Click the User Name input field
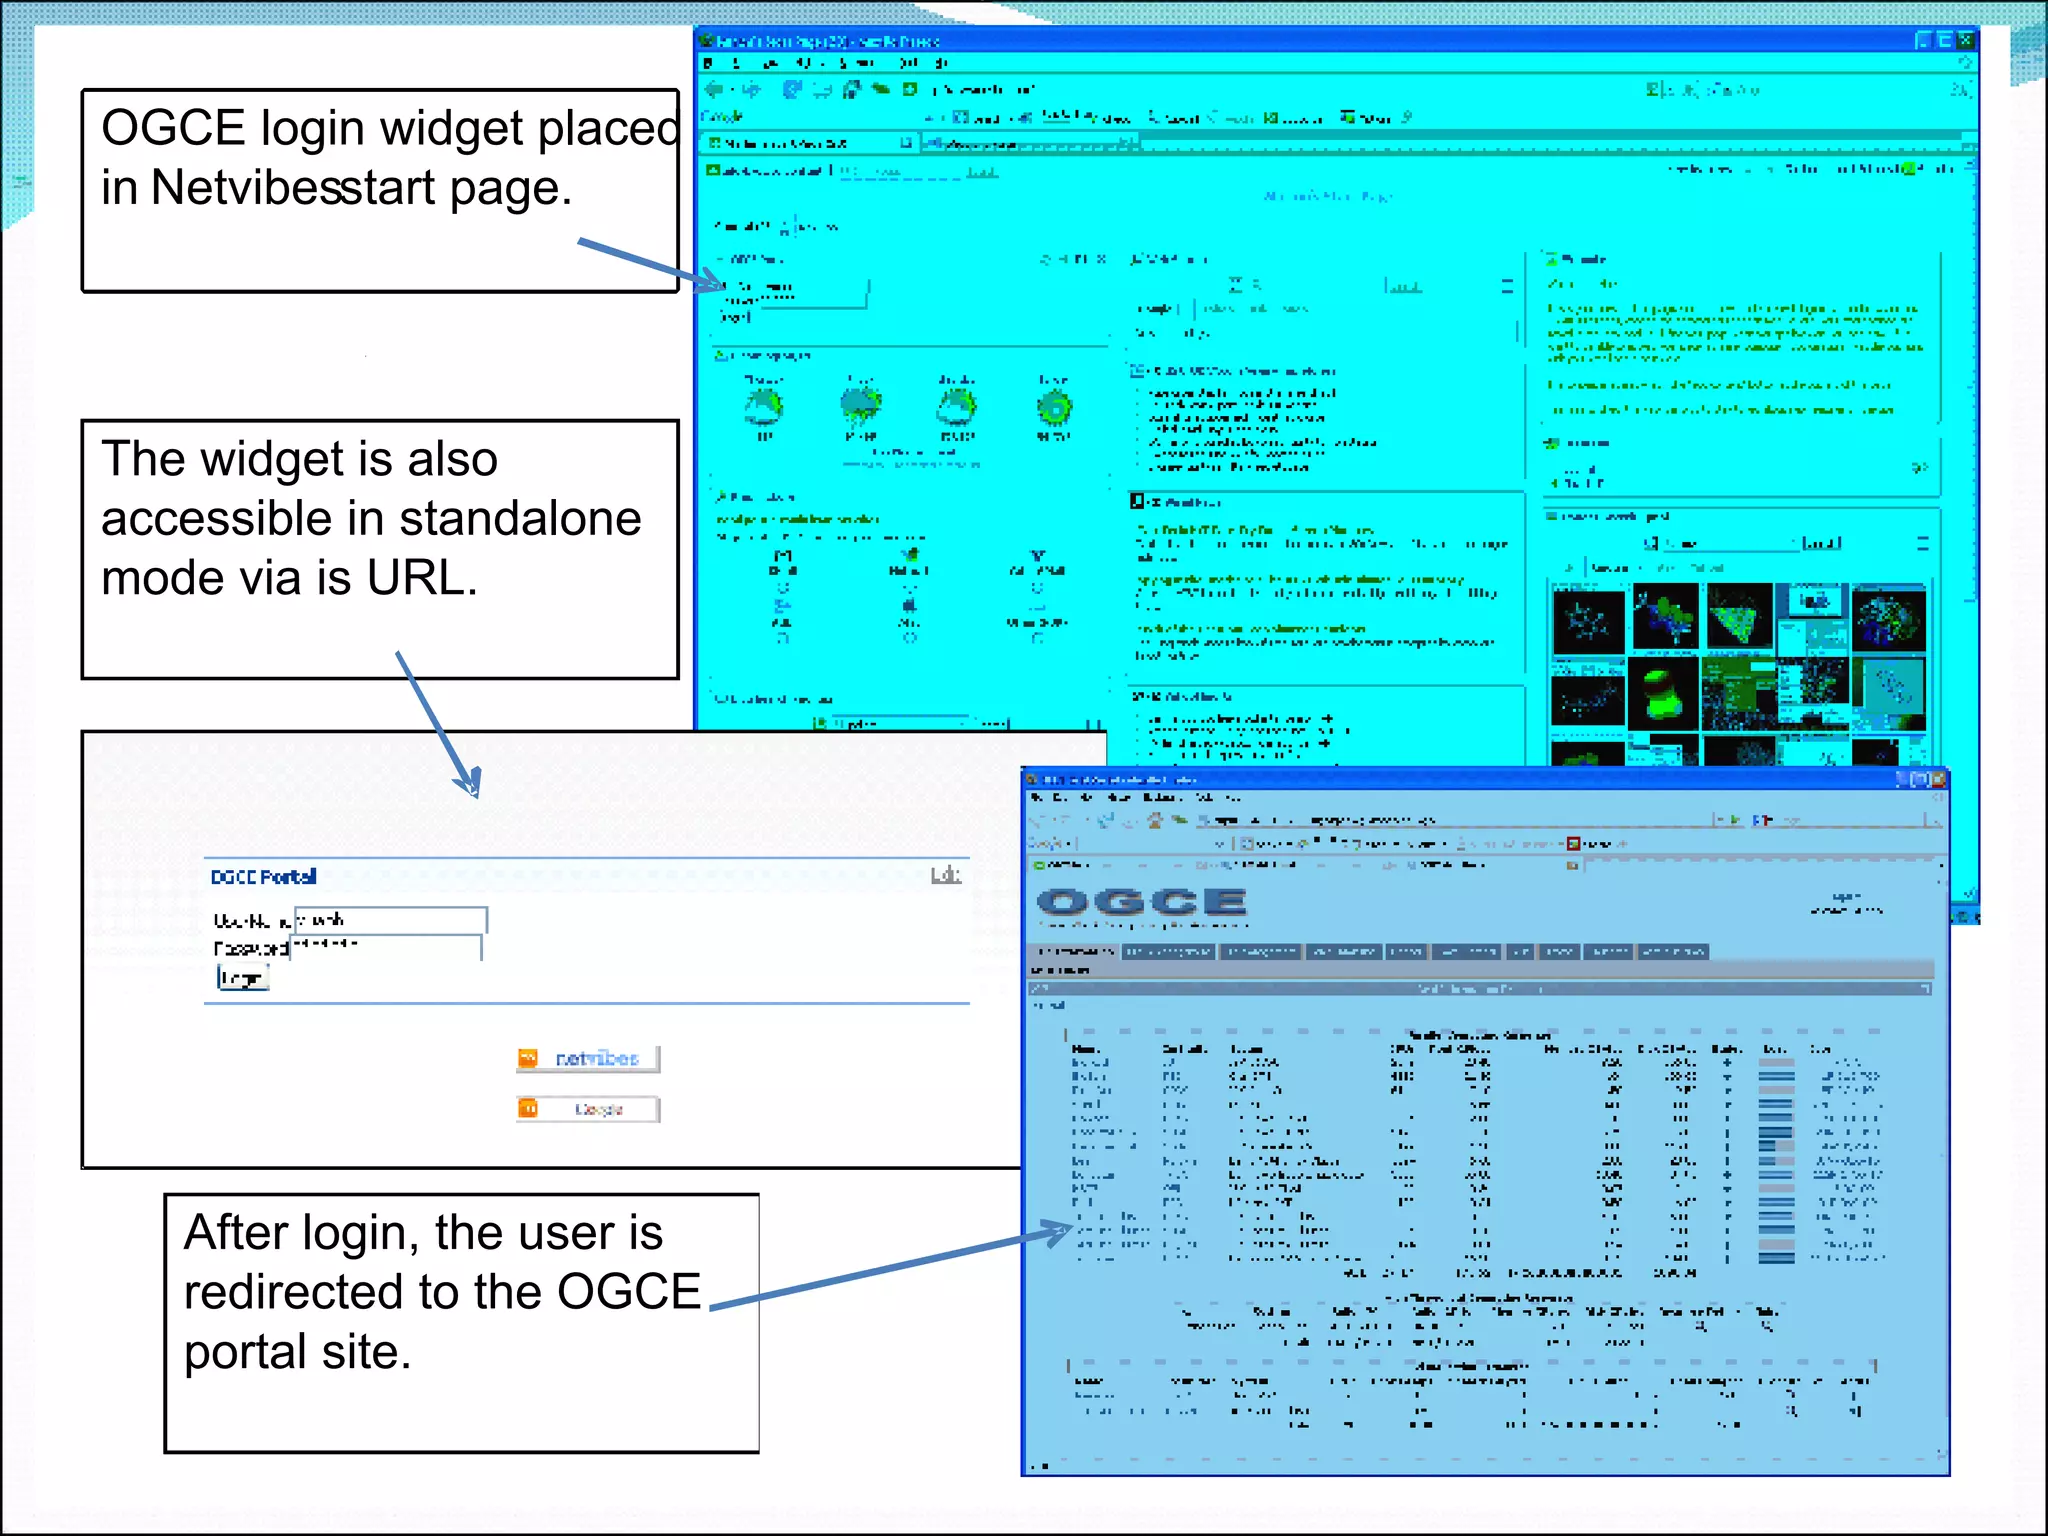 point(390,920)
